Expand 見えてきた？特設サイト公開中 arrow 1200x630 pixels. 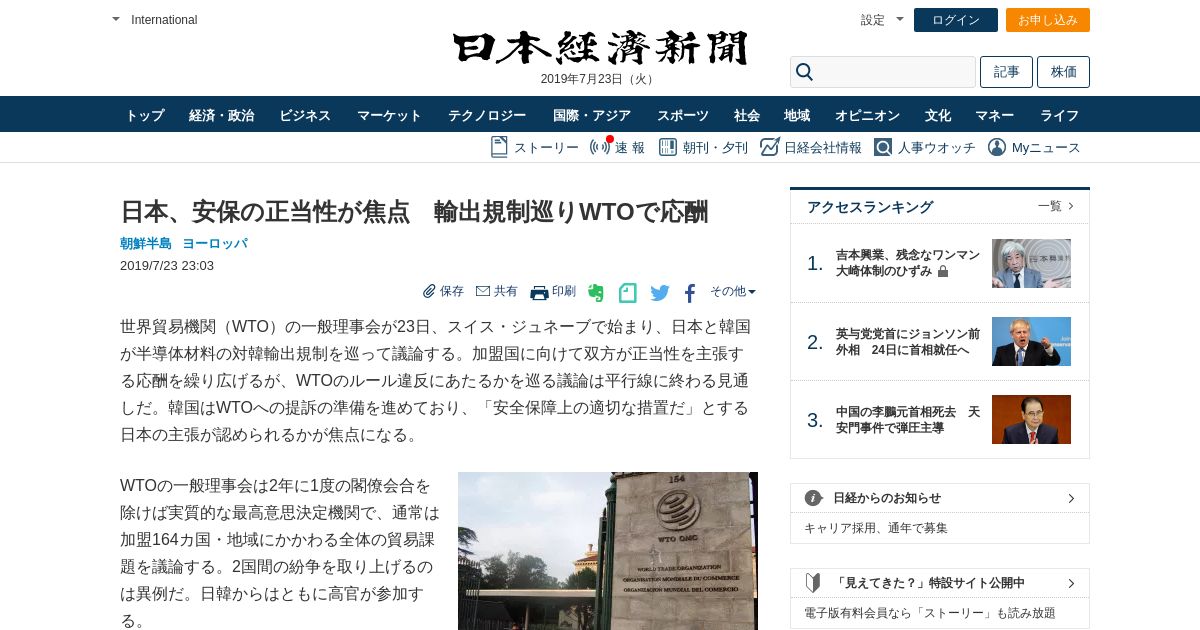pyautogui.click(x=1071, y=583)
